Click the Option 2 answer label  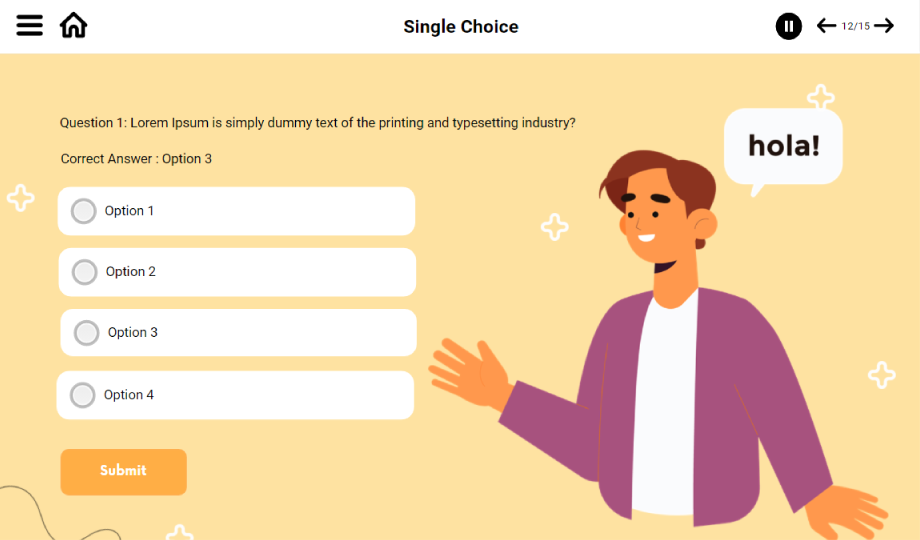click(x=131, y=272)
